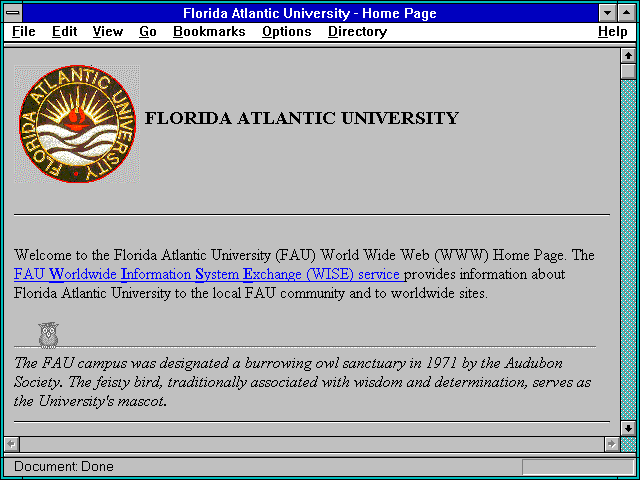
Task: Click the title bar text 'Florida Atlantic University - Home Page'
Action: (310, 13)
